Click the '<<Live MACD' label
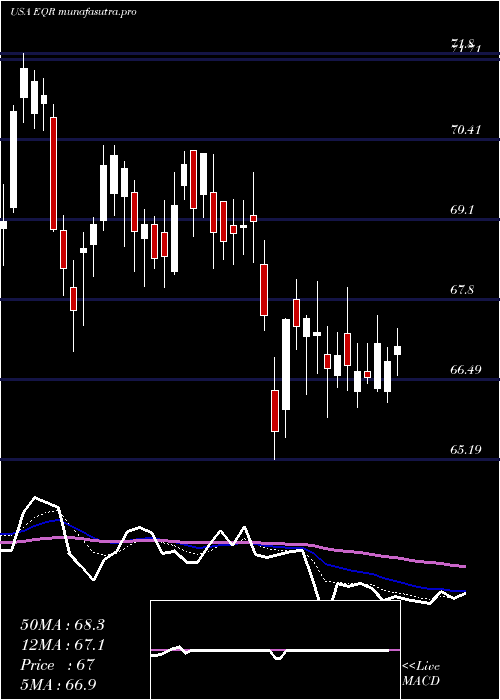Viewport: 500px width, 700px height. (x=421, y=674)
